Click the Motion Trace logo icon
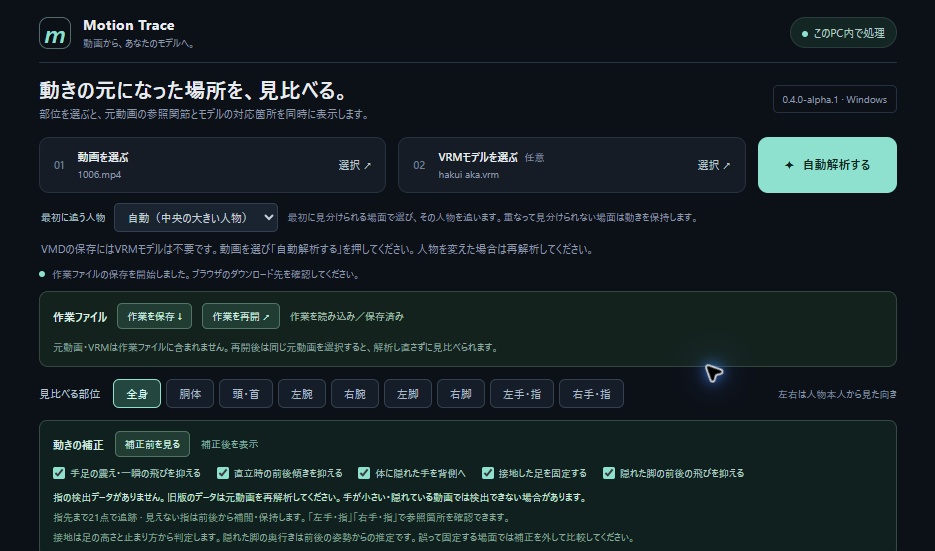 tap(55, 33)
